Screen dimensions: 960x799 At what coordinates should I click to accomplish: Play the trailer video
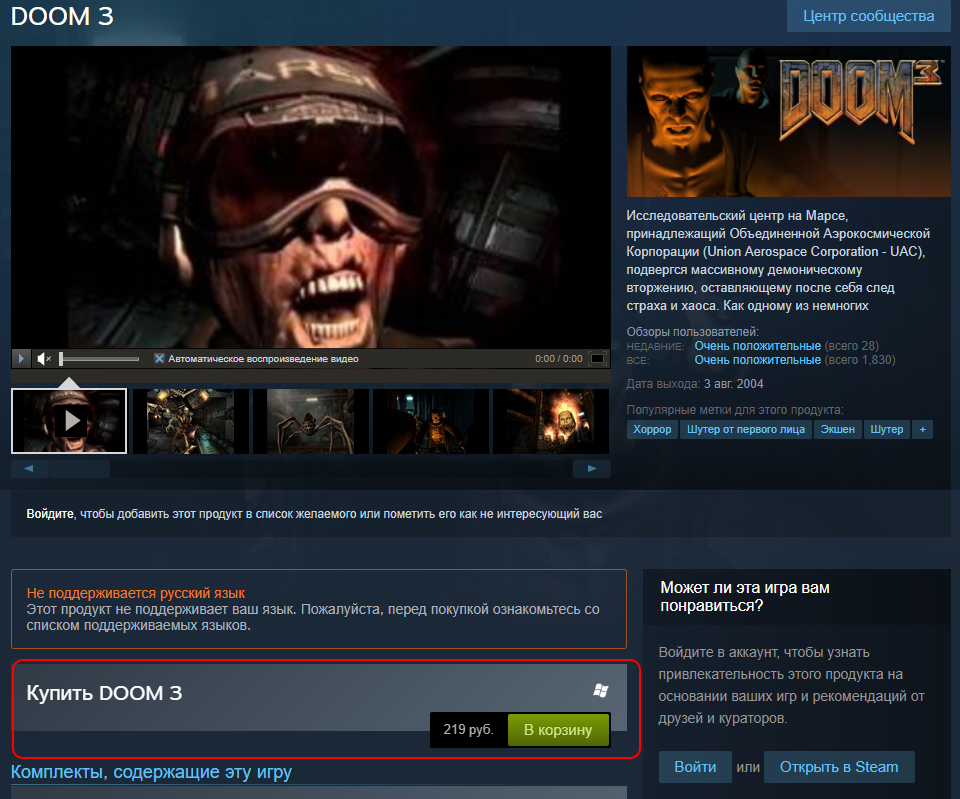[x=21, y=358]
